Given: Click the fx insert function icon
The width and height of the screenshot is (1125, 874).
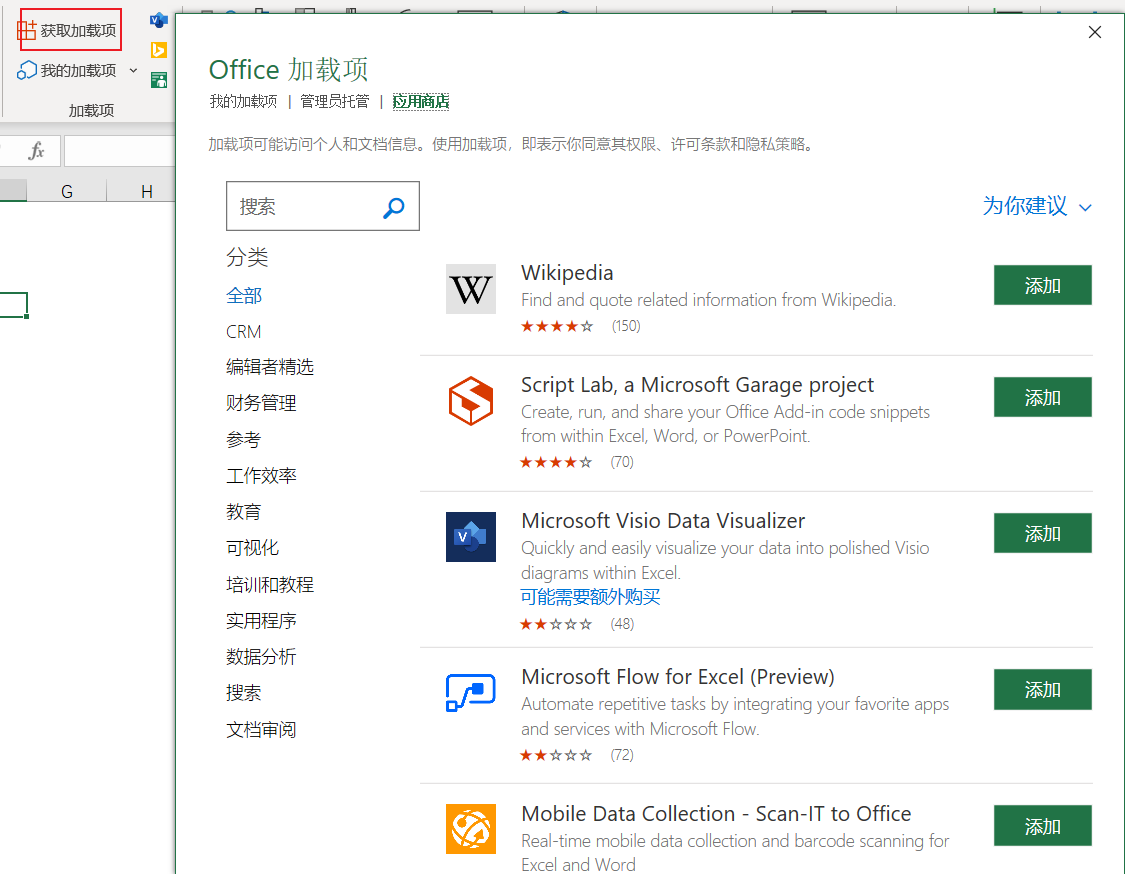Looking at the screenshot, I should pos(36,151).
